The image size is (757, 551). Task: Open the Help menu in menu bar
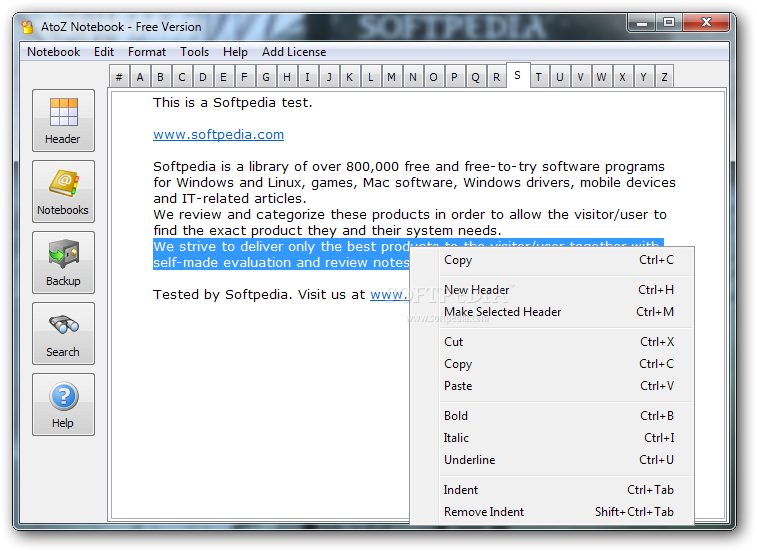tap(235, 52)
